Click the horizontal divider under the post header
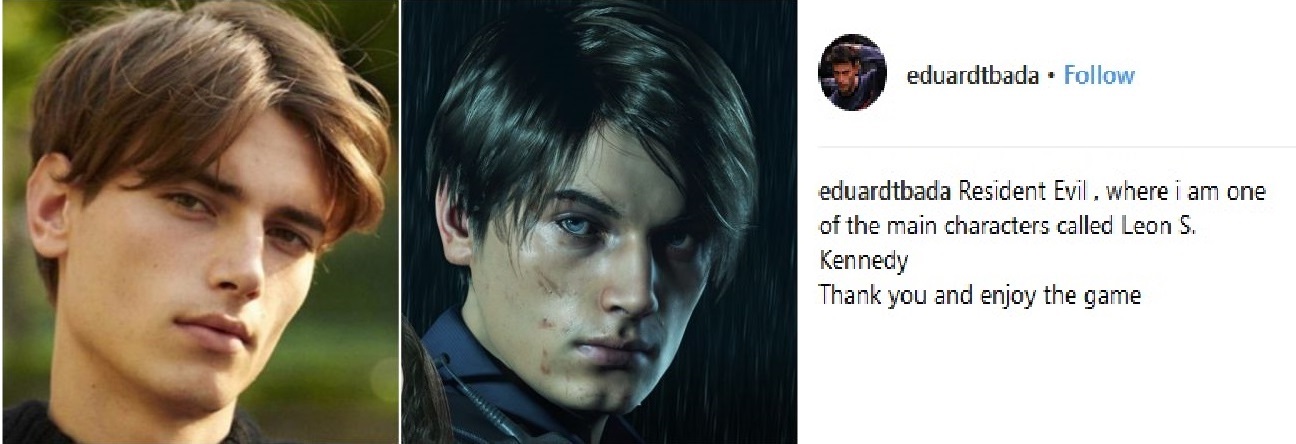 click(1057, 148)
